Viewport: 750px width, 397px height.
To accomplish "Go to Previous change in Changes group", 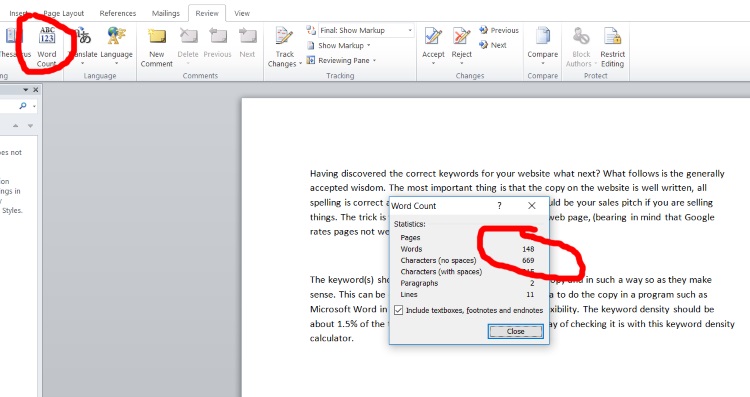I will (498, 30).
